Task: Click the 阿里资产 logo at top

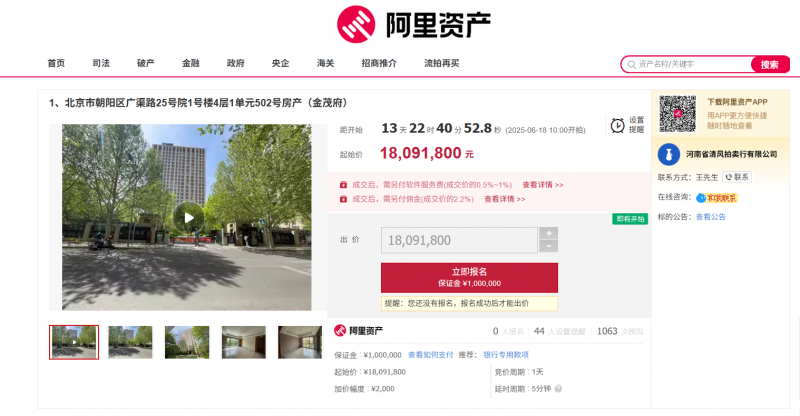Action: point(414,25)
